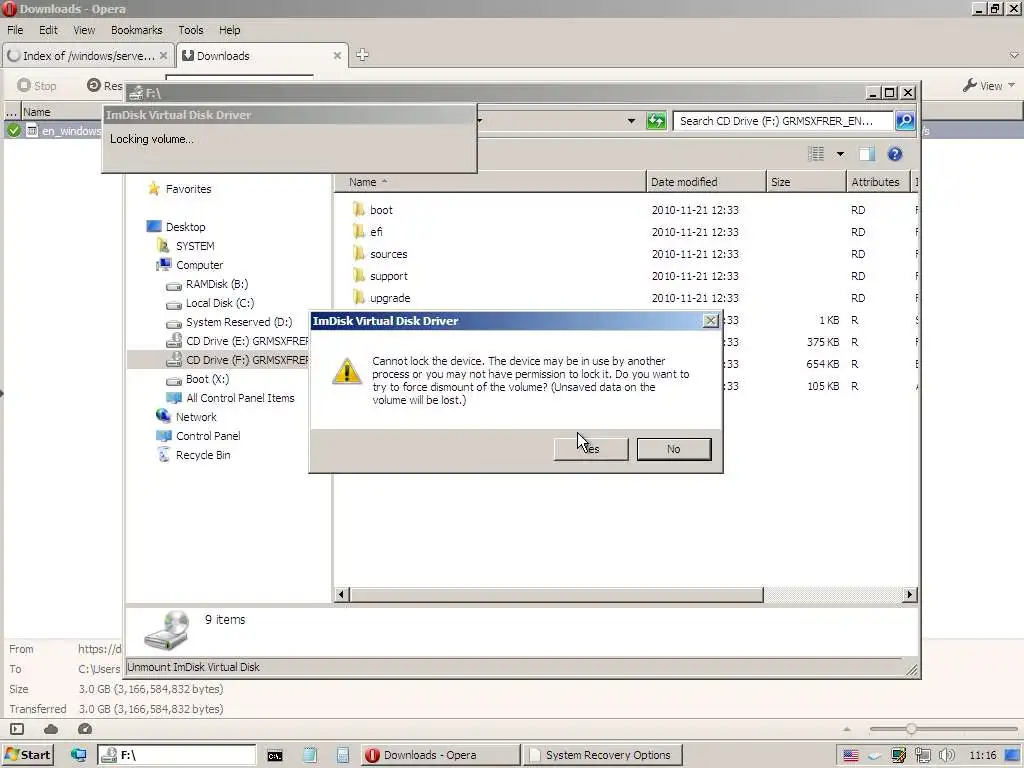
Task: Click the Opera Link cloud icon
Action: pyautogui.click(x=51, y=729)
